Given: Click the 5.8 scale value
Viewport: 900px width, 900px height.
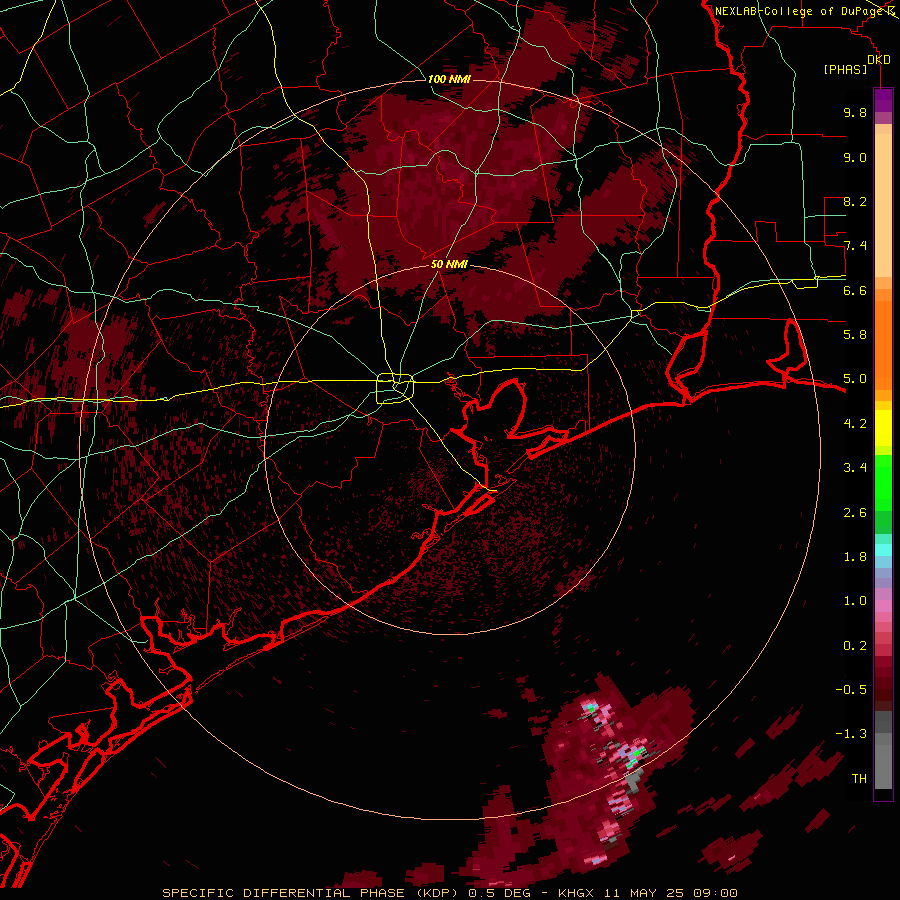Looking at the screenshot, I should pyautogui.click(x=855, y=335).
